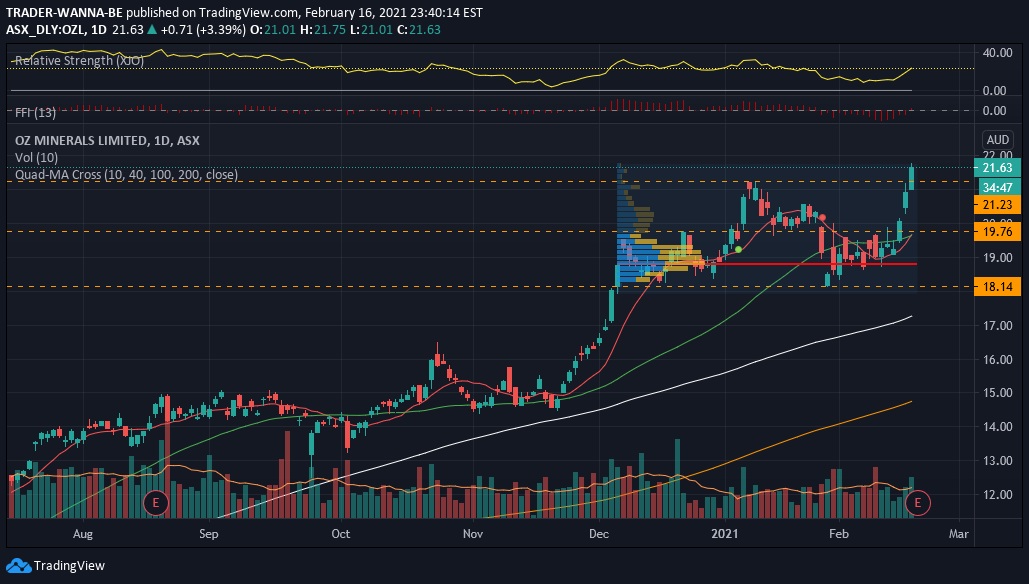The height and width of the screenshot is (584, 1029).
Task: Click the TradingView text link at bottom
Action: point(69,566)
